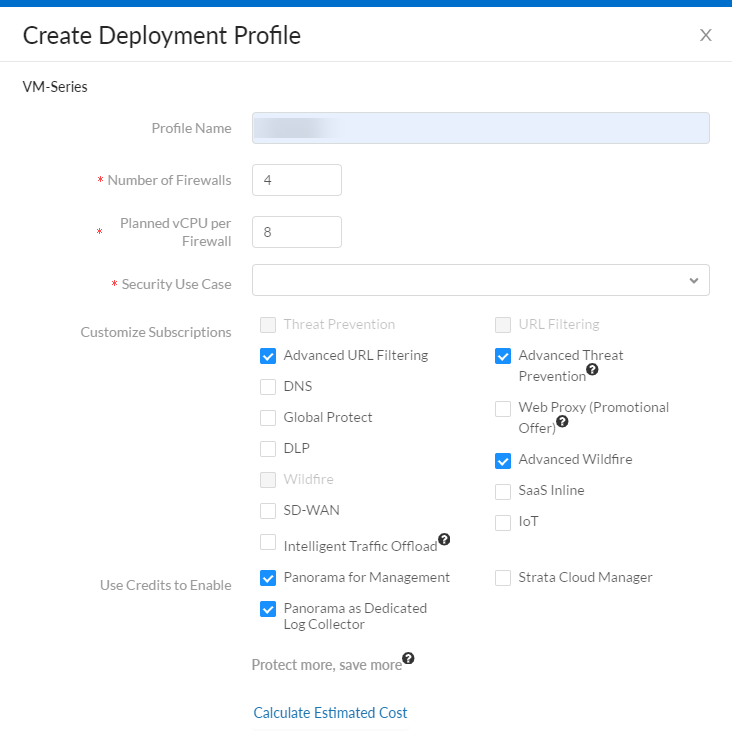Click the Number of Firewalls input field
The image size is (732, 740).
click(x=297, y=180)
